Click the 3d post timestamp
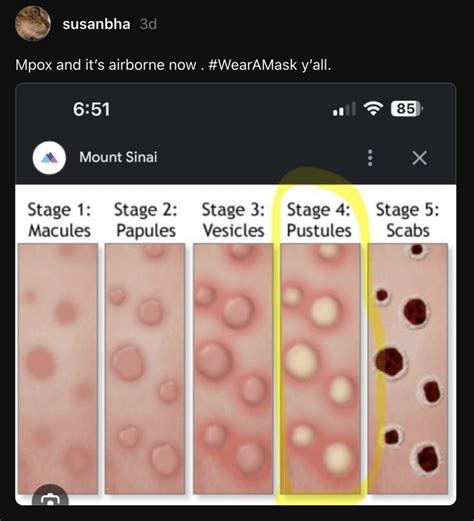Image resolution: width=474 pixels, height=521 pixels. click(x=148, y=24)
